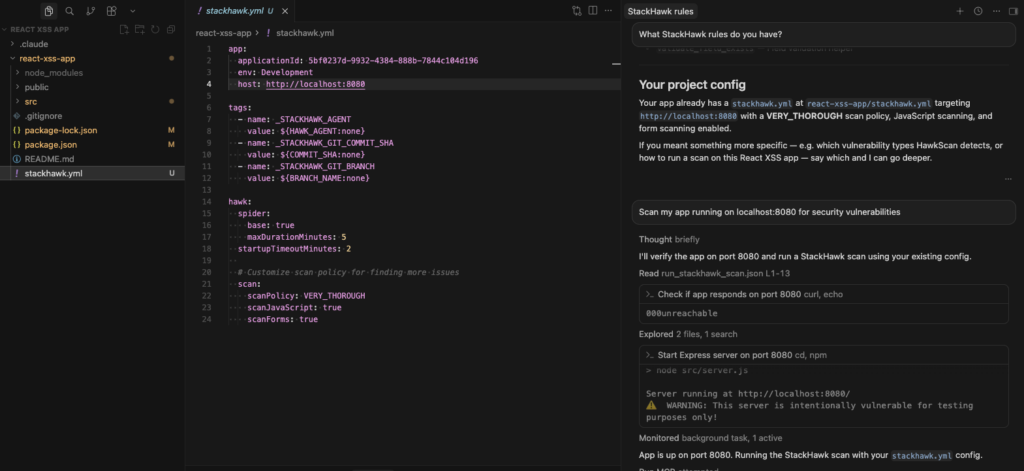1024x471 pixels.
Task: Click http://localhost:8080 chip in chat response
Action: (688, 116)
